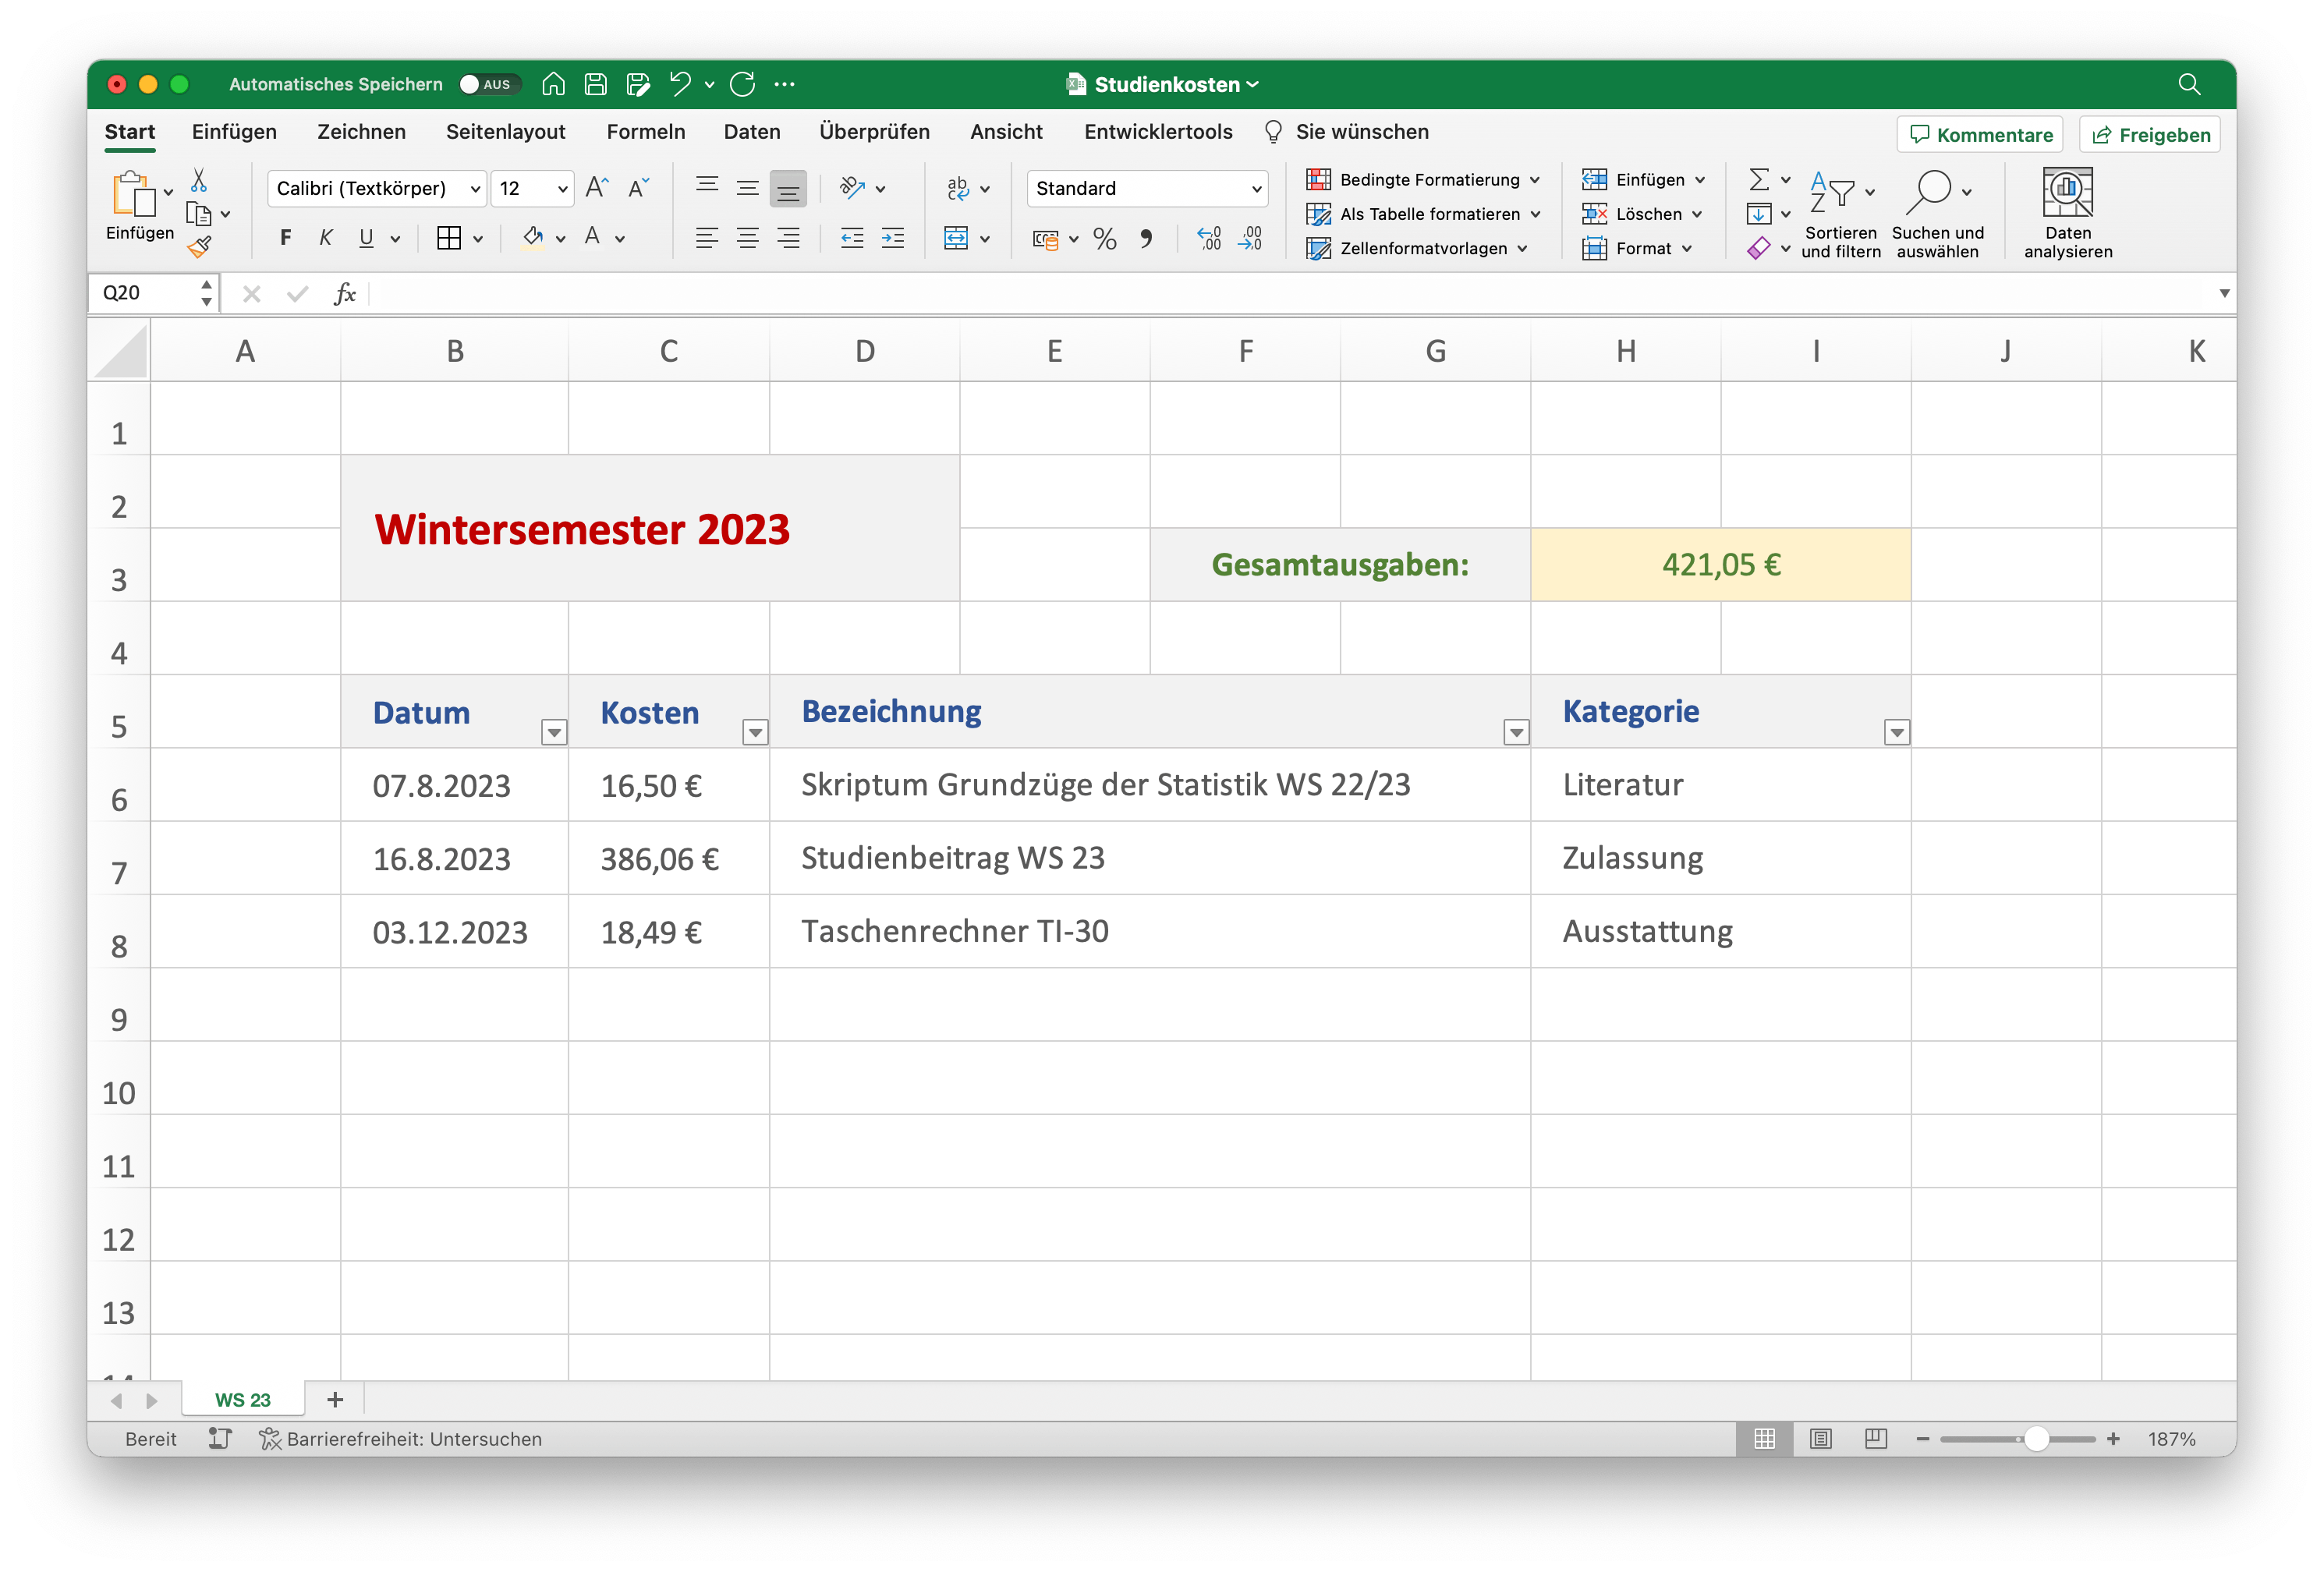2324x1572 pixels.
Task: Click the save icon in title bar
Action: [x=595, y=84]
